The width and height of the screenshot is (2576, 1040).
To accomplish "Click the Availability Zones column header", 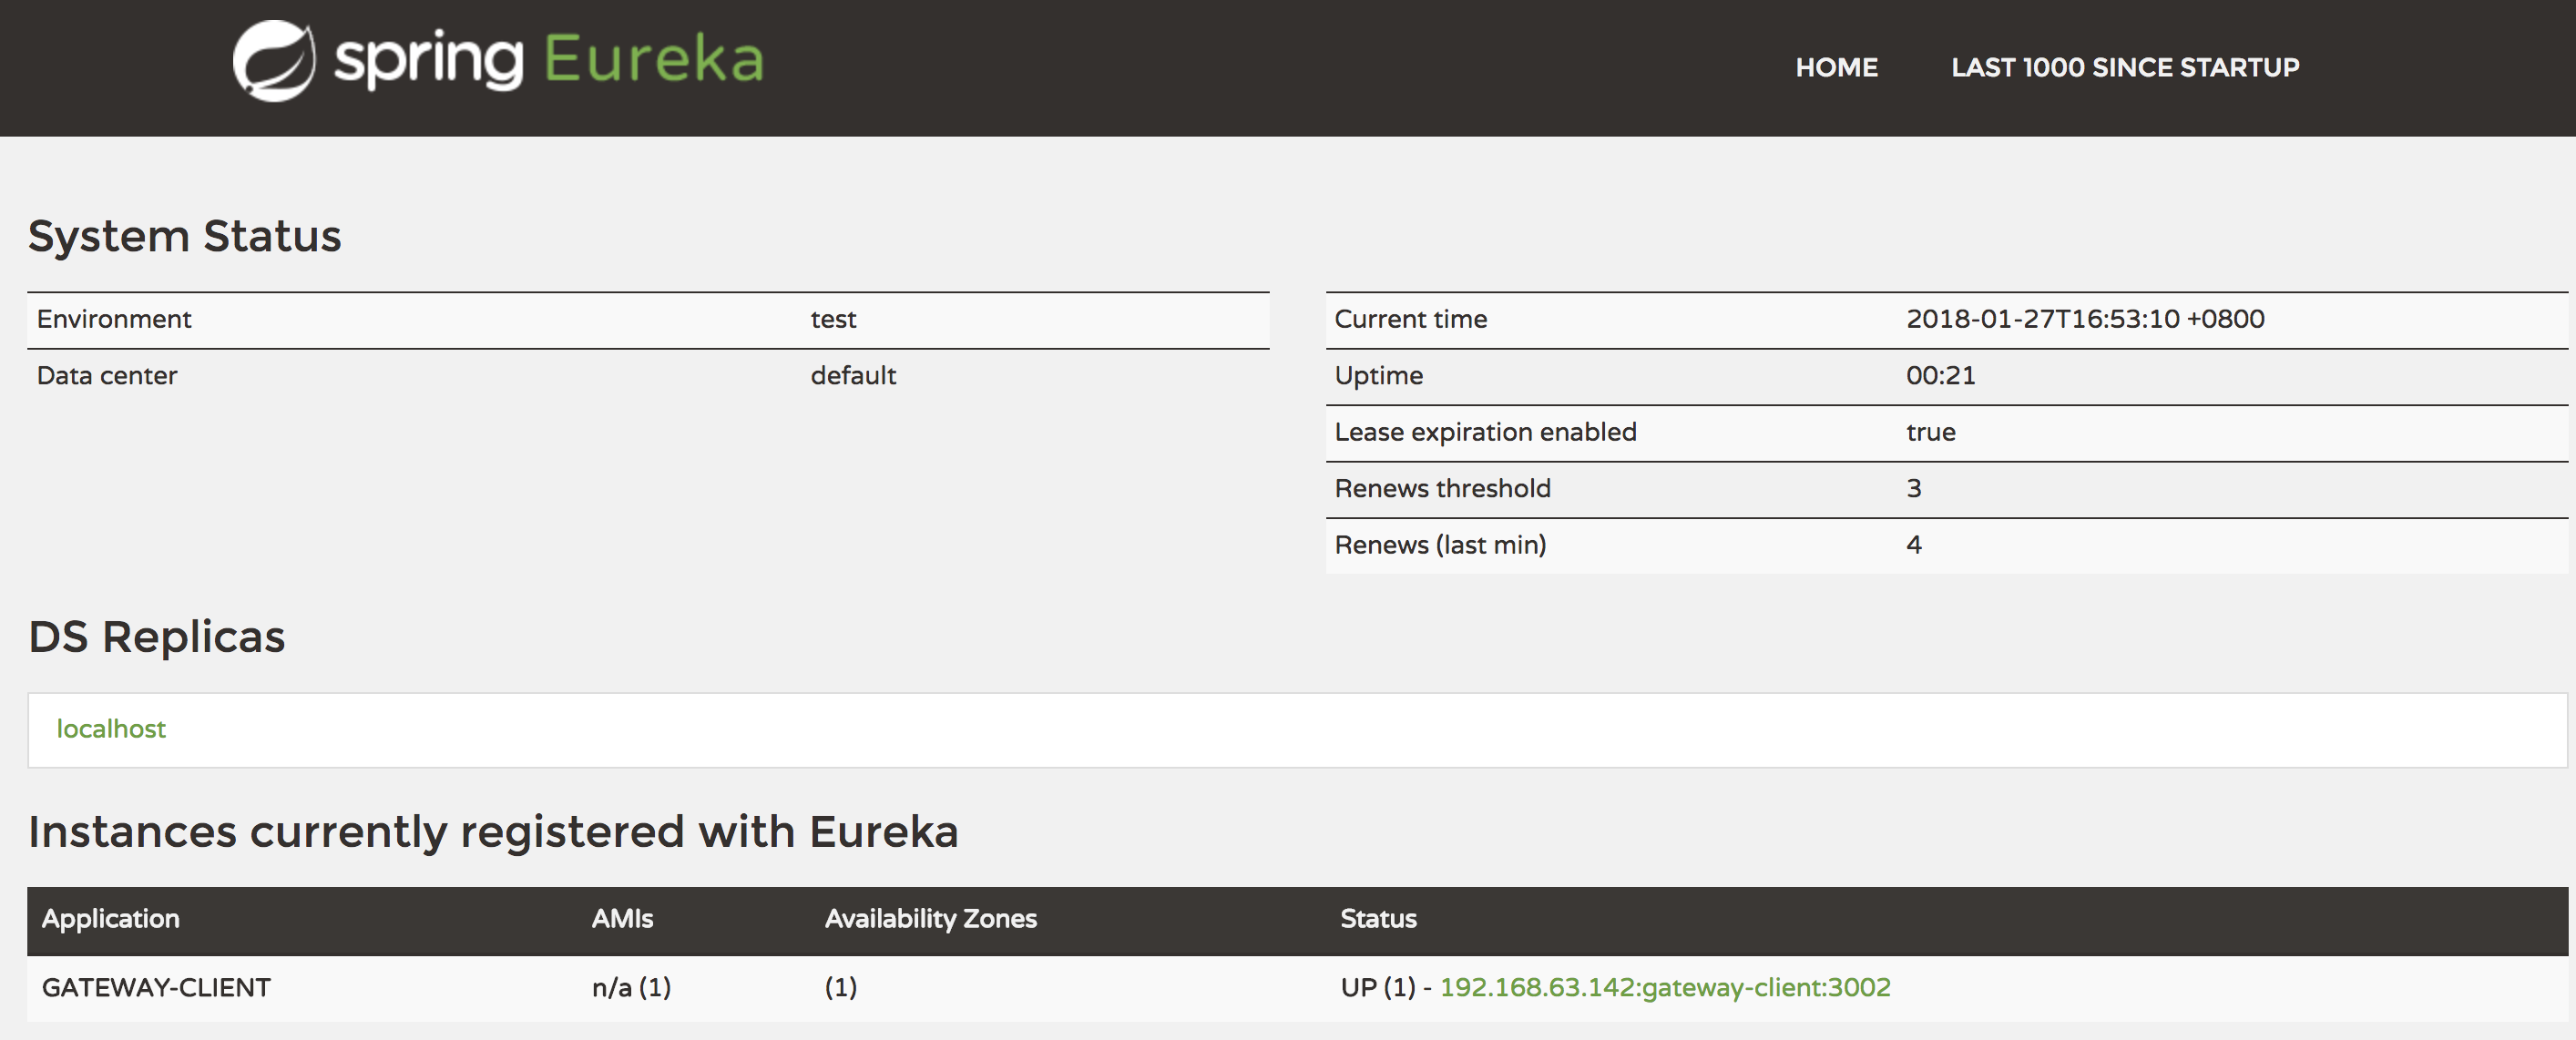I will (930, 919).
